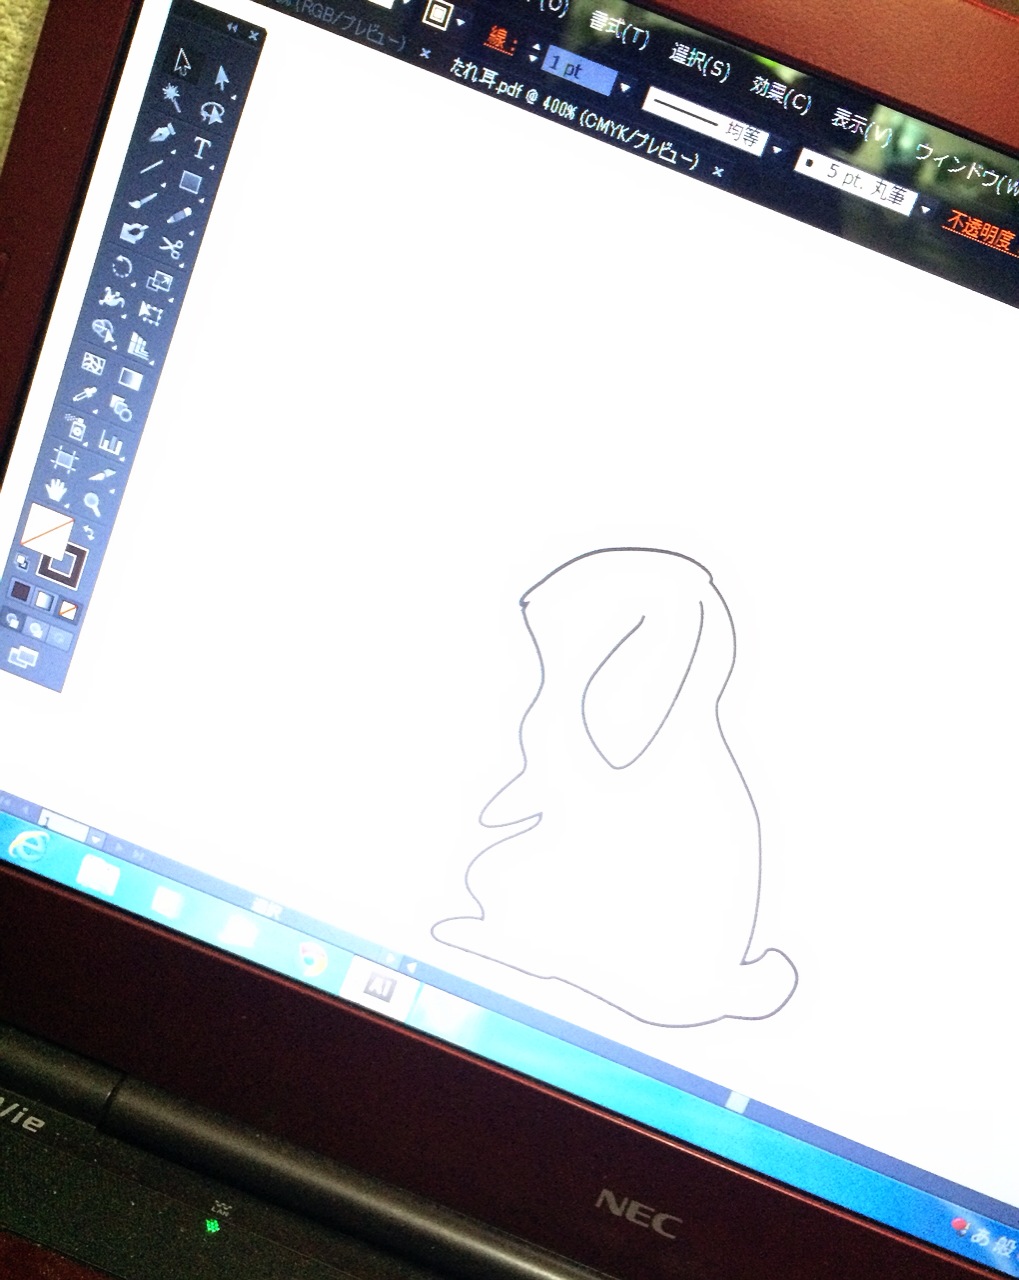Open the stroke weight 1 pt dropdown
The image size is (1019, 1280).
pyautogui.click(x=625, y=89)
